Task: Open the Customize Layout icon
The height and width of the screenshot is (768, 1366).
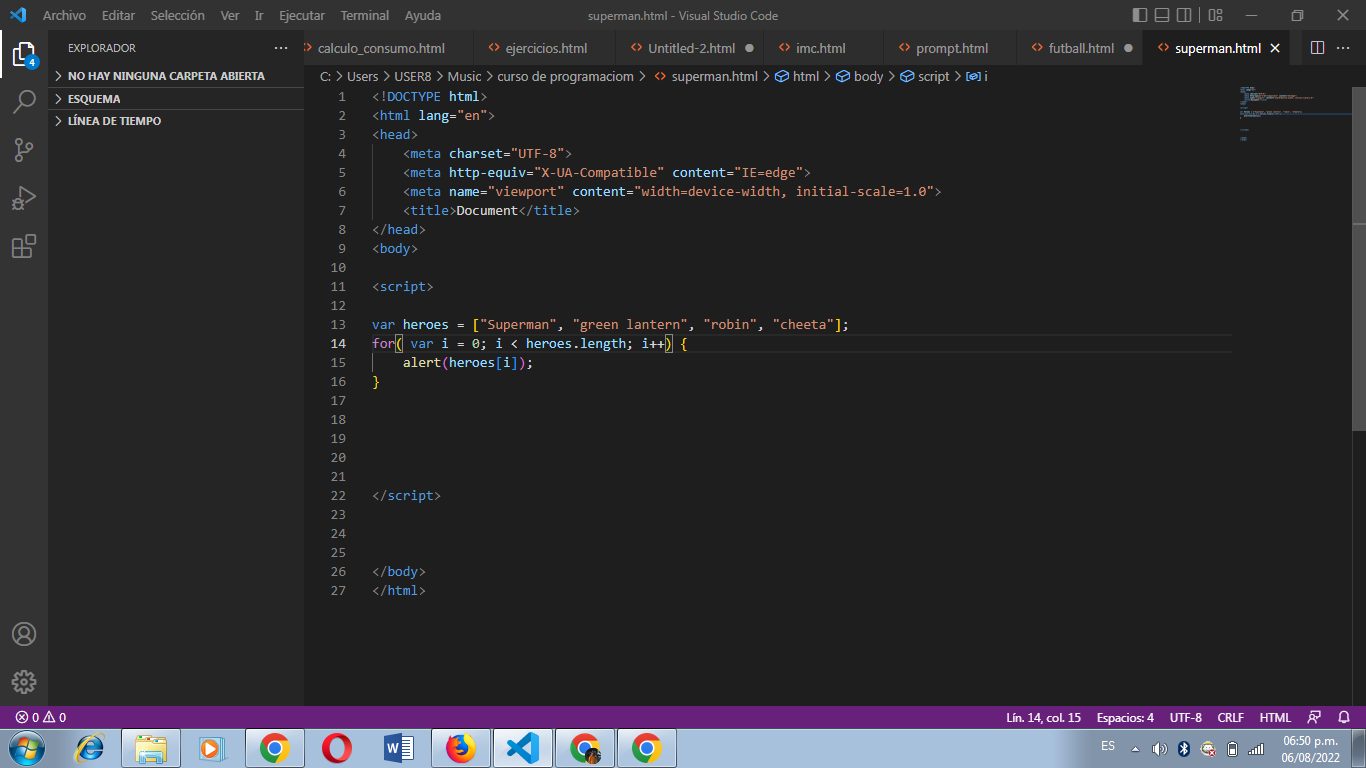Action: click(1215, 15)
